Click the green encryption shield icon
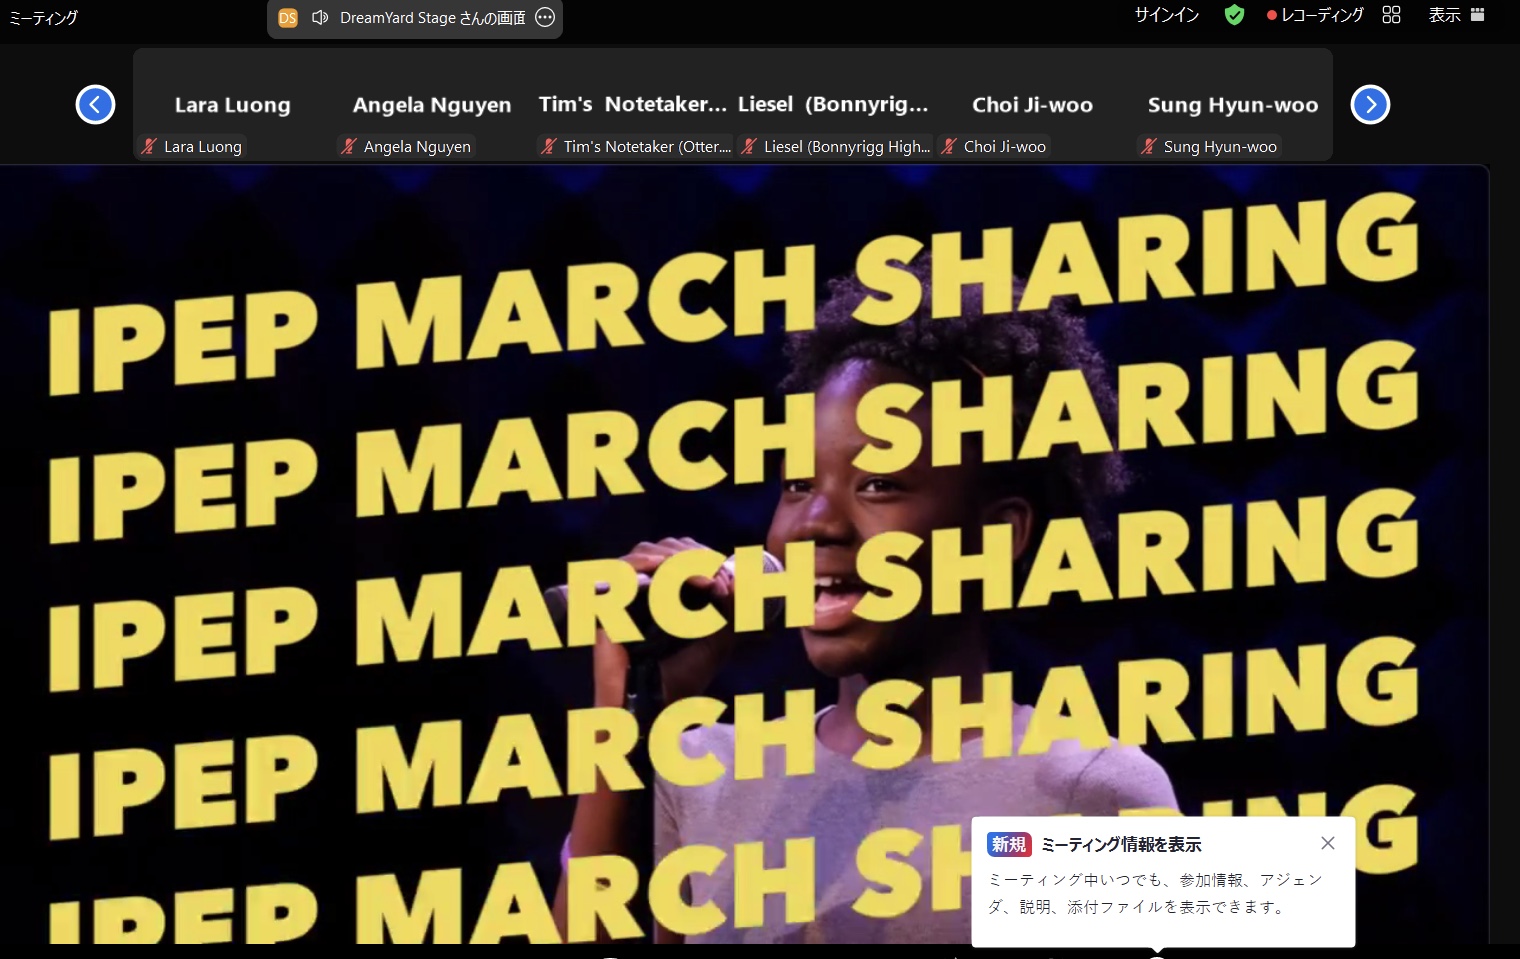Image resolution: width=1520 pixels, height=959 pixels. [1234, 15]
